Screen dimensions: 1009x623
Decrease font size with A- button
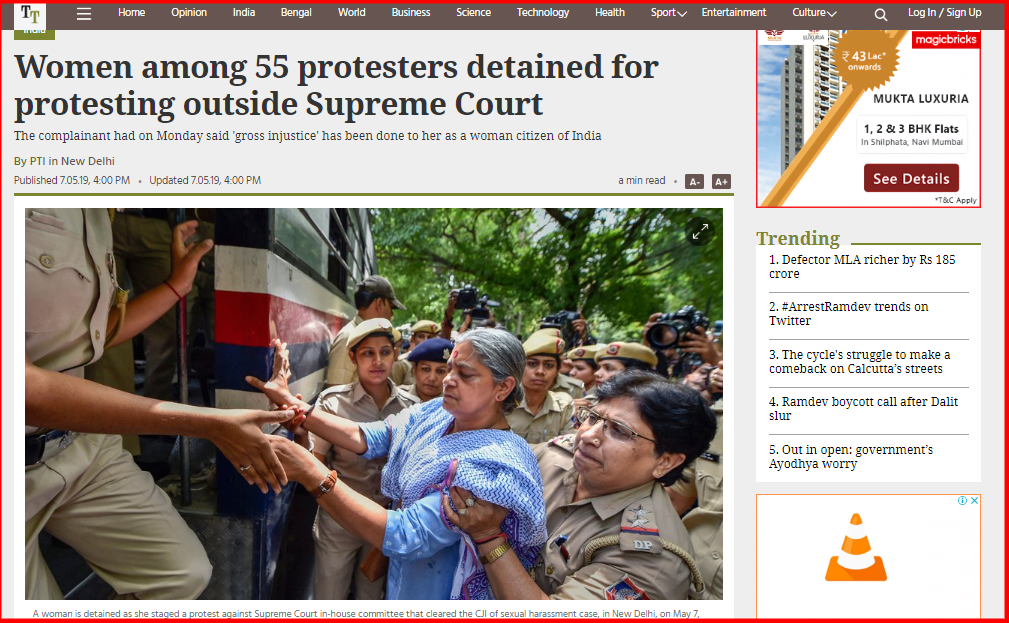tap(694, 181)
